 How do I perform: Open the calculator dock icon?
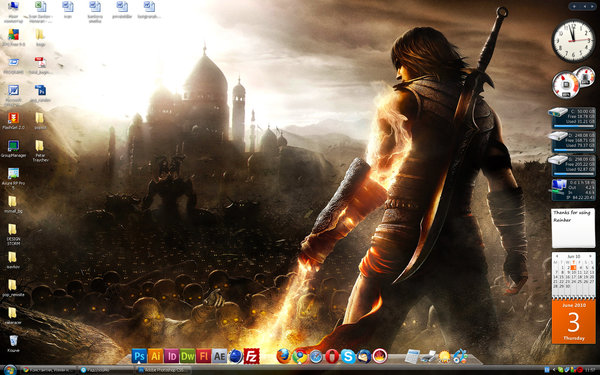click(x=412, y=356)
